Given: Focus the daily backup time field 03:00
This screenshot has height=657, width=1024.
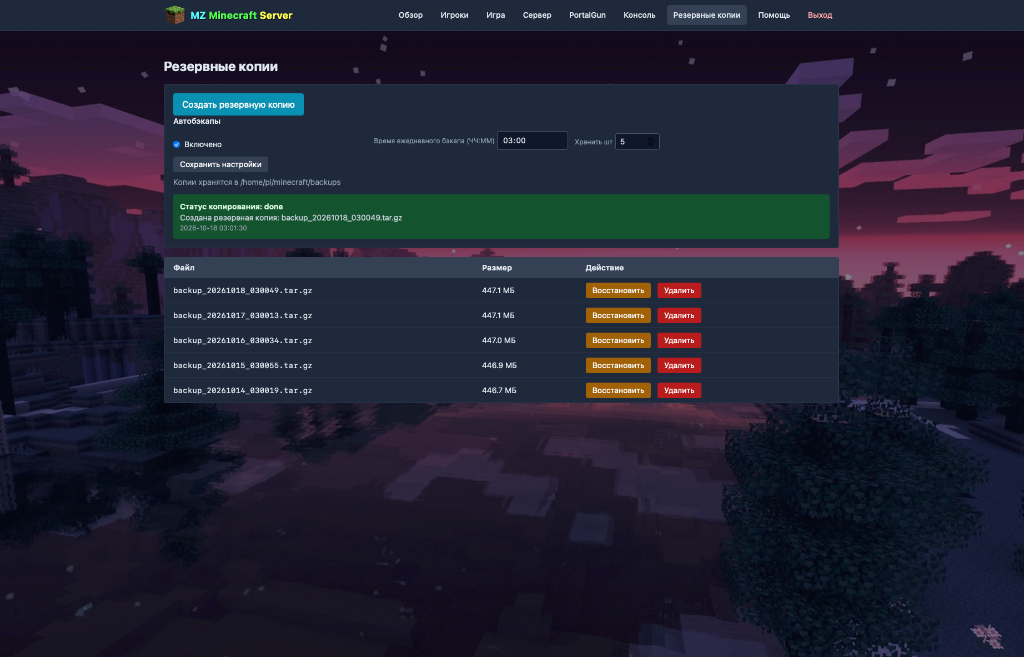Looking at the screenshot, I should [x=532, y=140].
